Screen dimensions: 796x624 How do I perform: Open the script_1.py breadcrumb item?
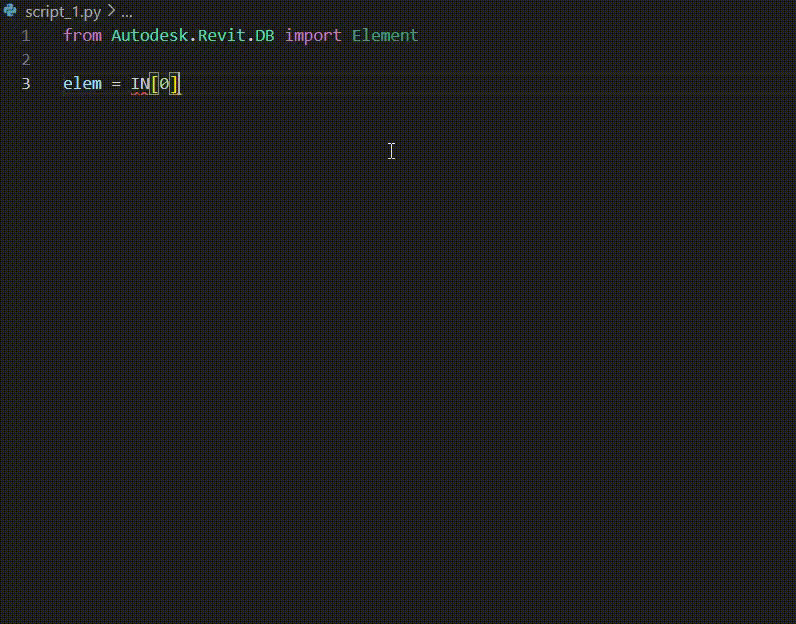tap(63, 12)
